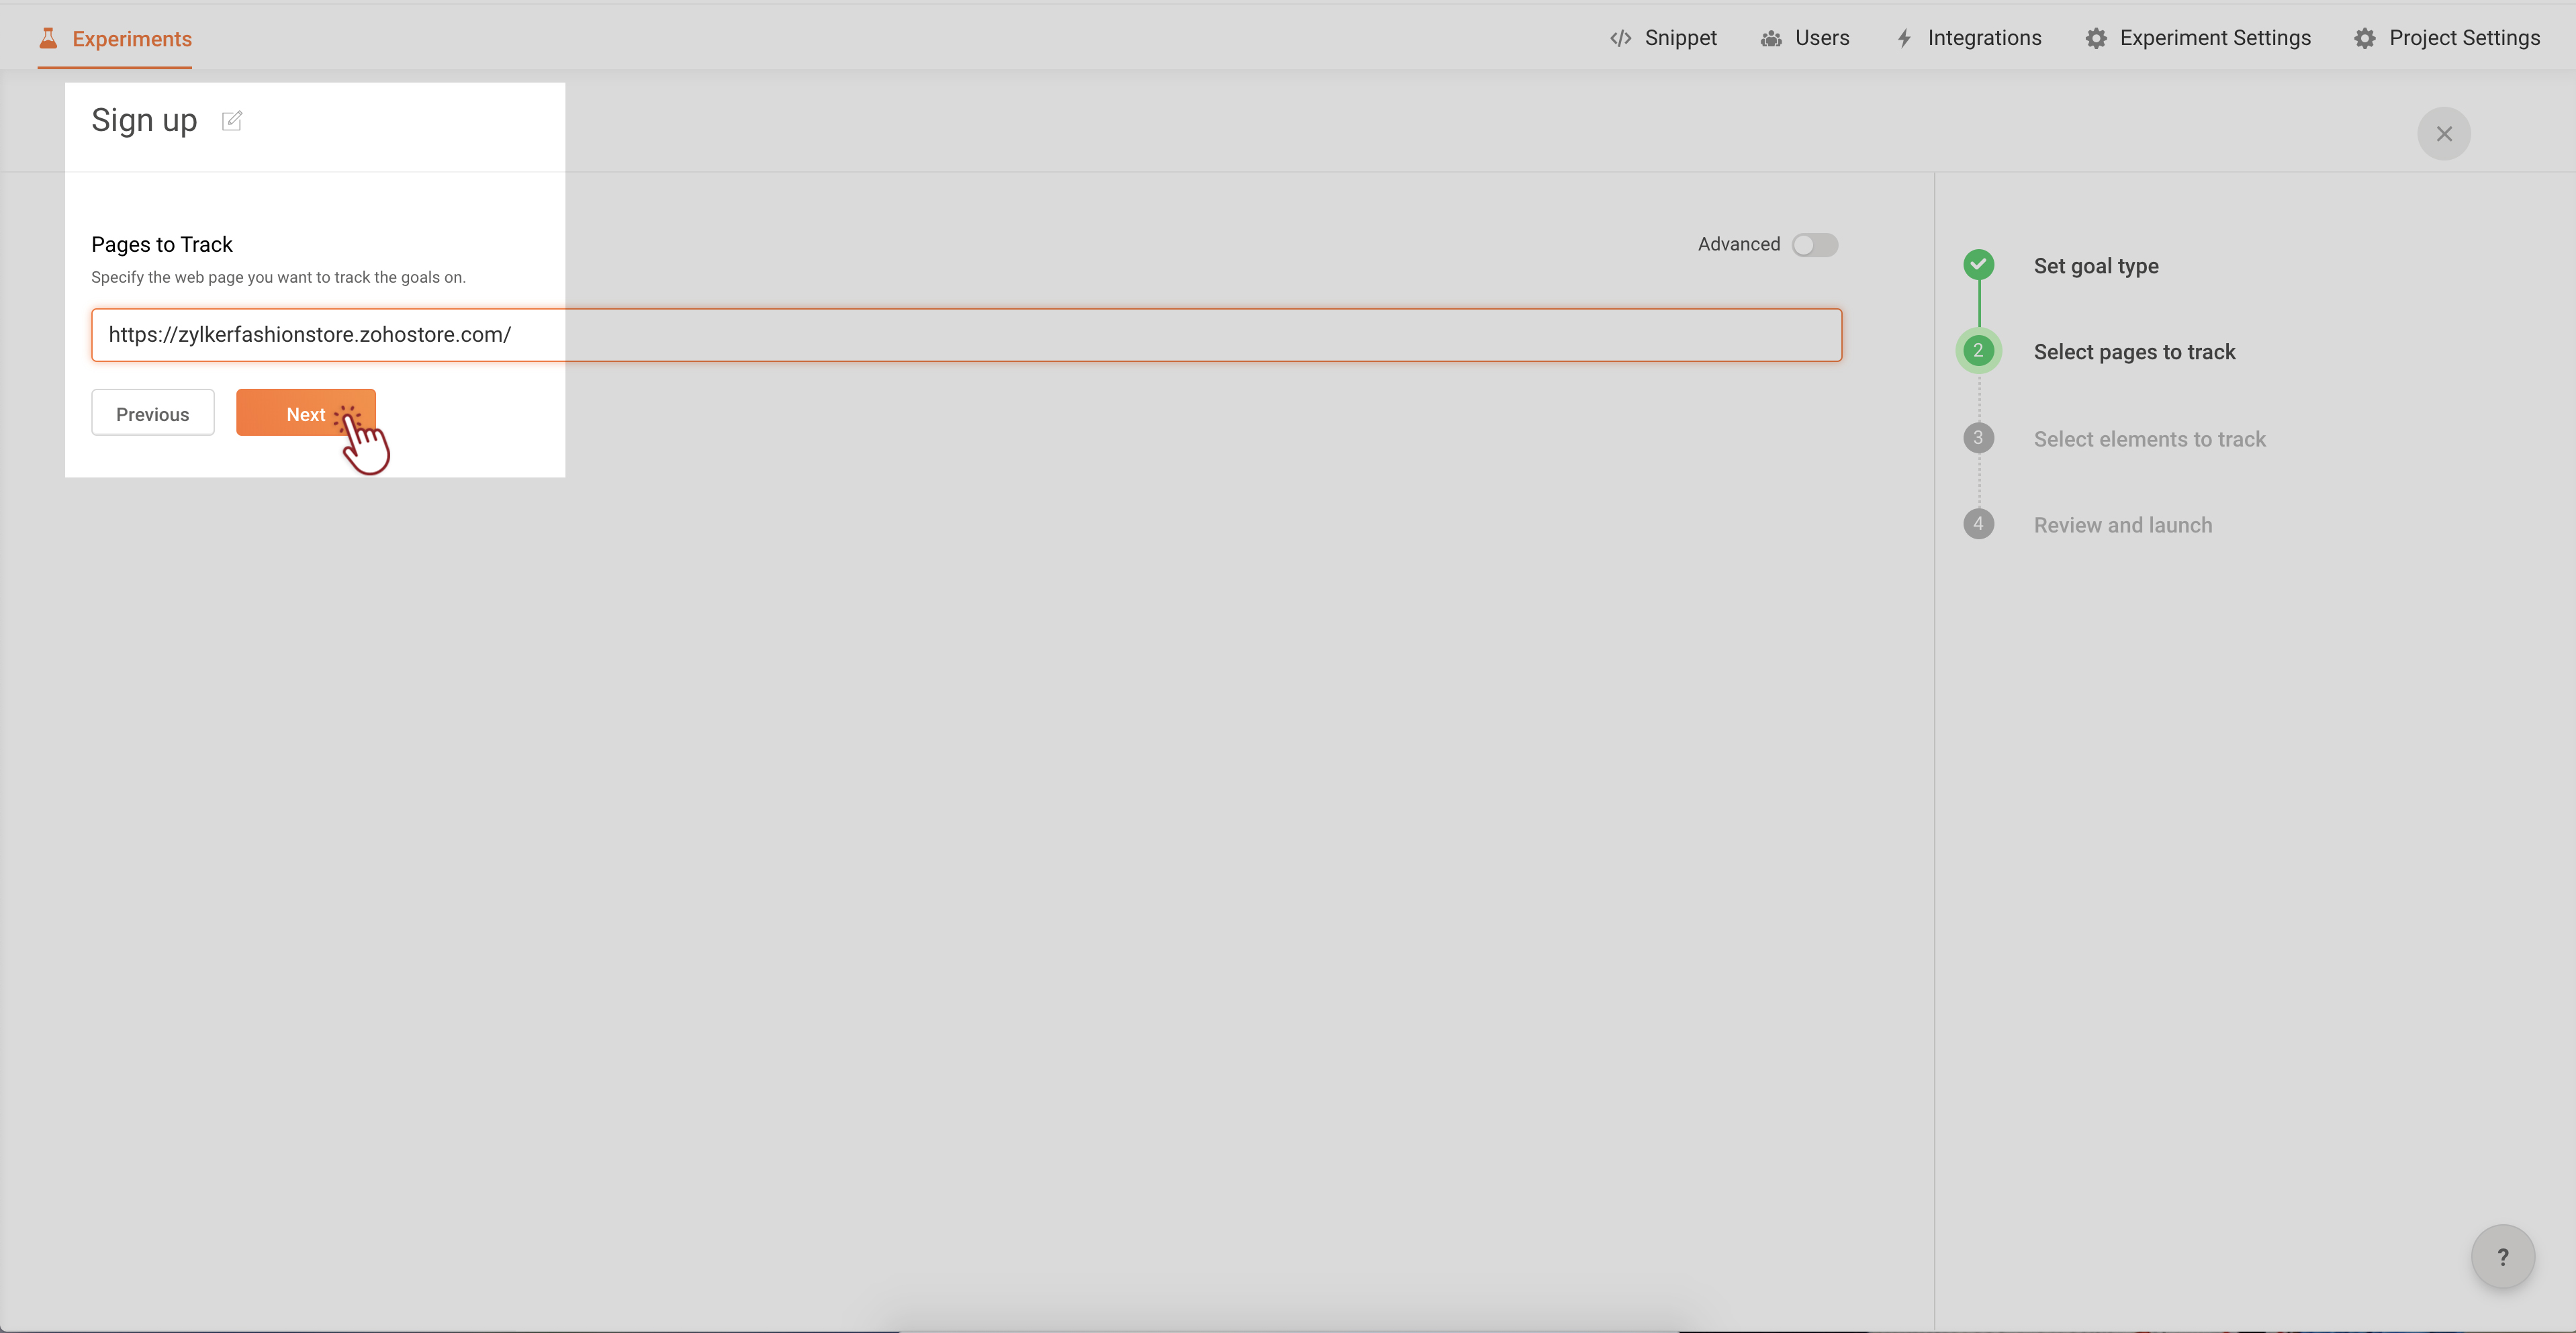Click the Experiment Settings gear icon
The image size is (2576, 1333).
click(x=2096, y=38)
